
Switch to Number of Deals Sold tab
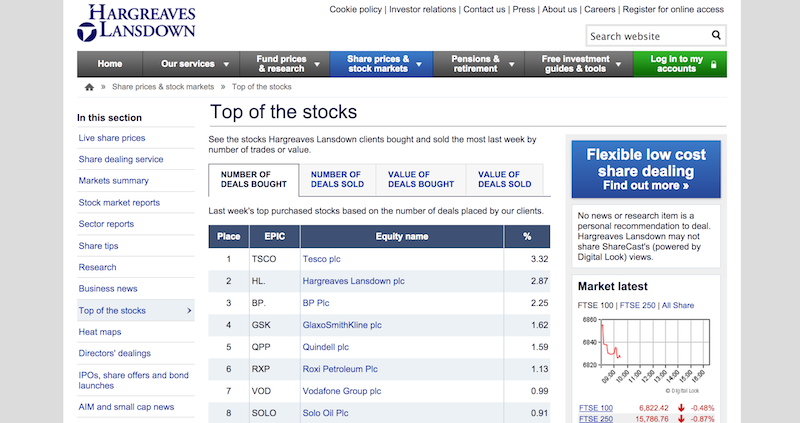(x=337, y=179)
